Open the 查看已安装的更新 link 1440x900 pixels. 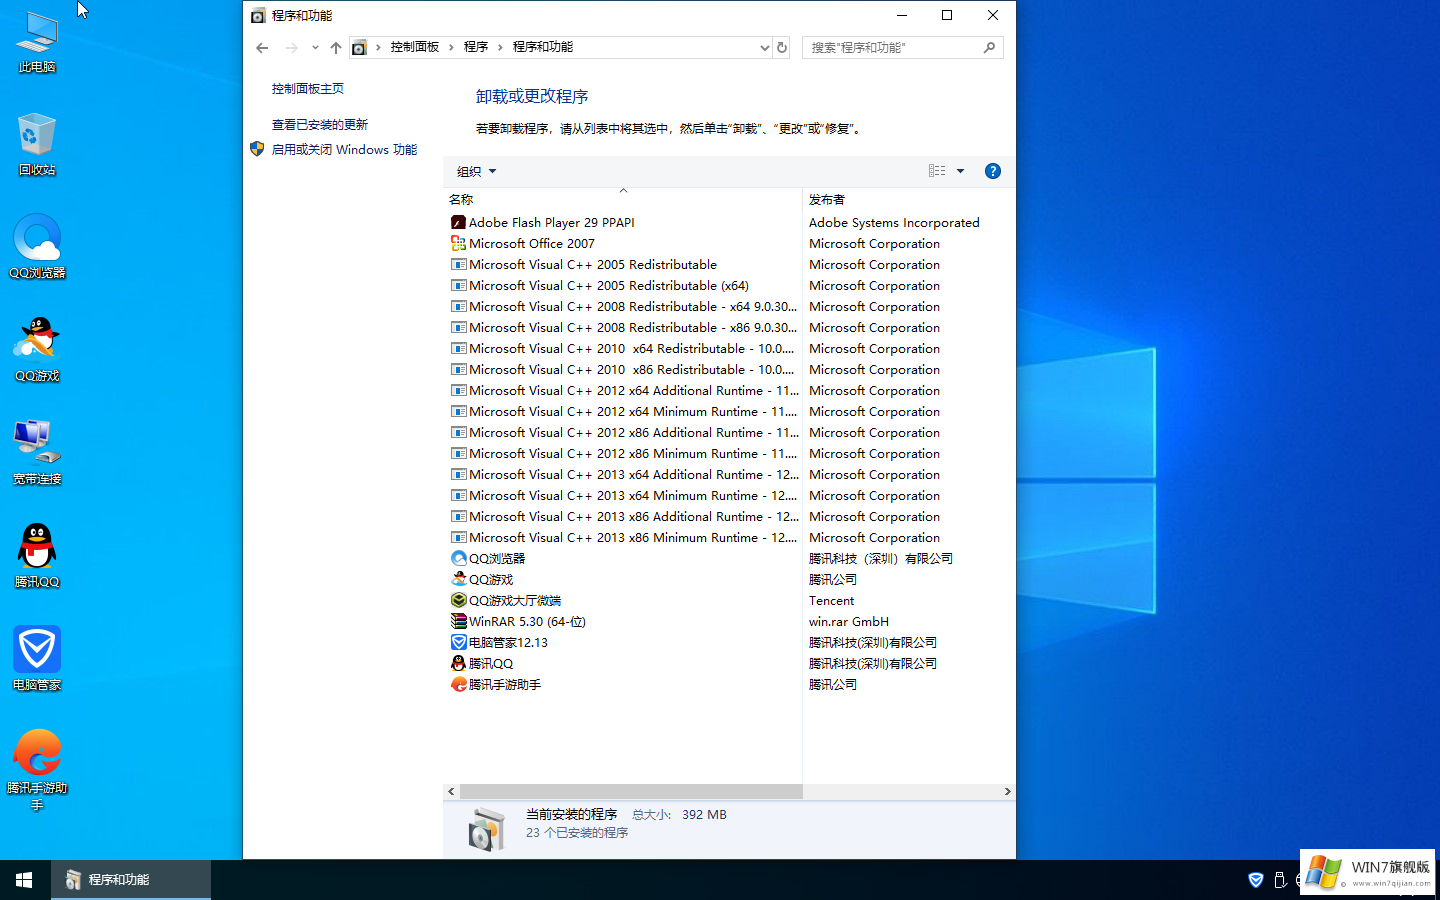tap(320, 125)
